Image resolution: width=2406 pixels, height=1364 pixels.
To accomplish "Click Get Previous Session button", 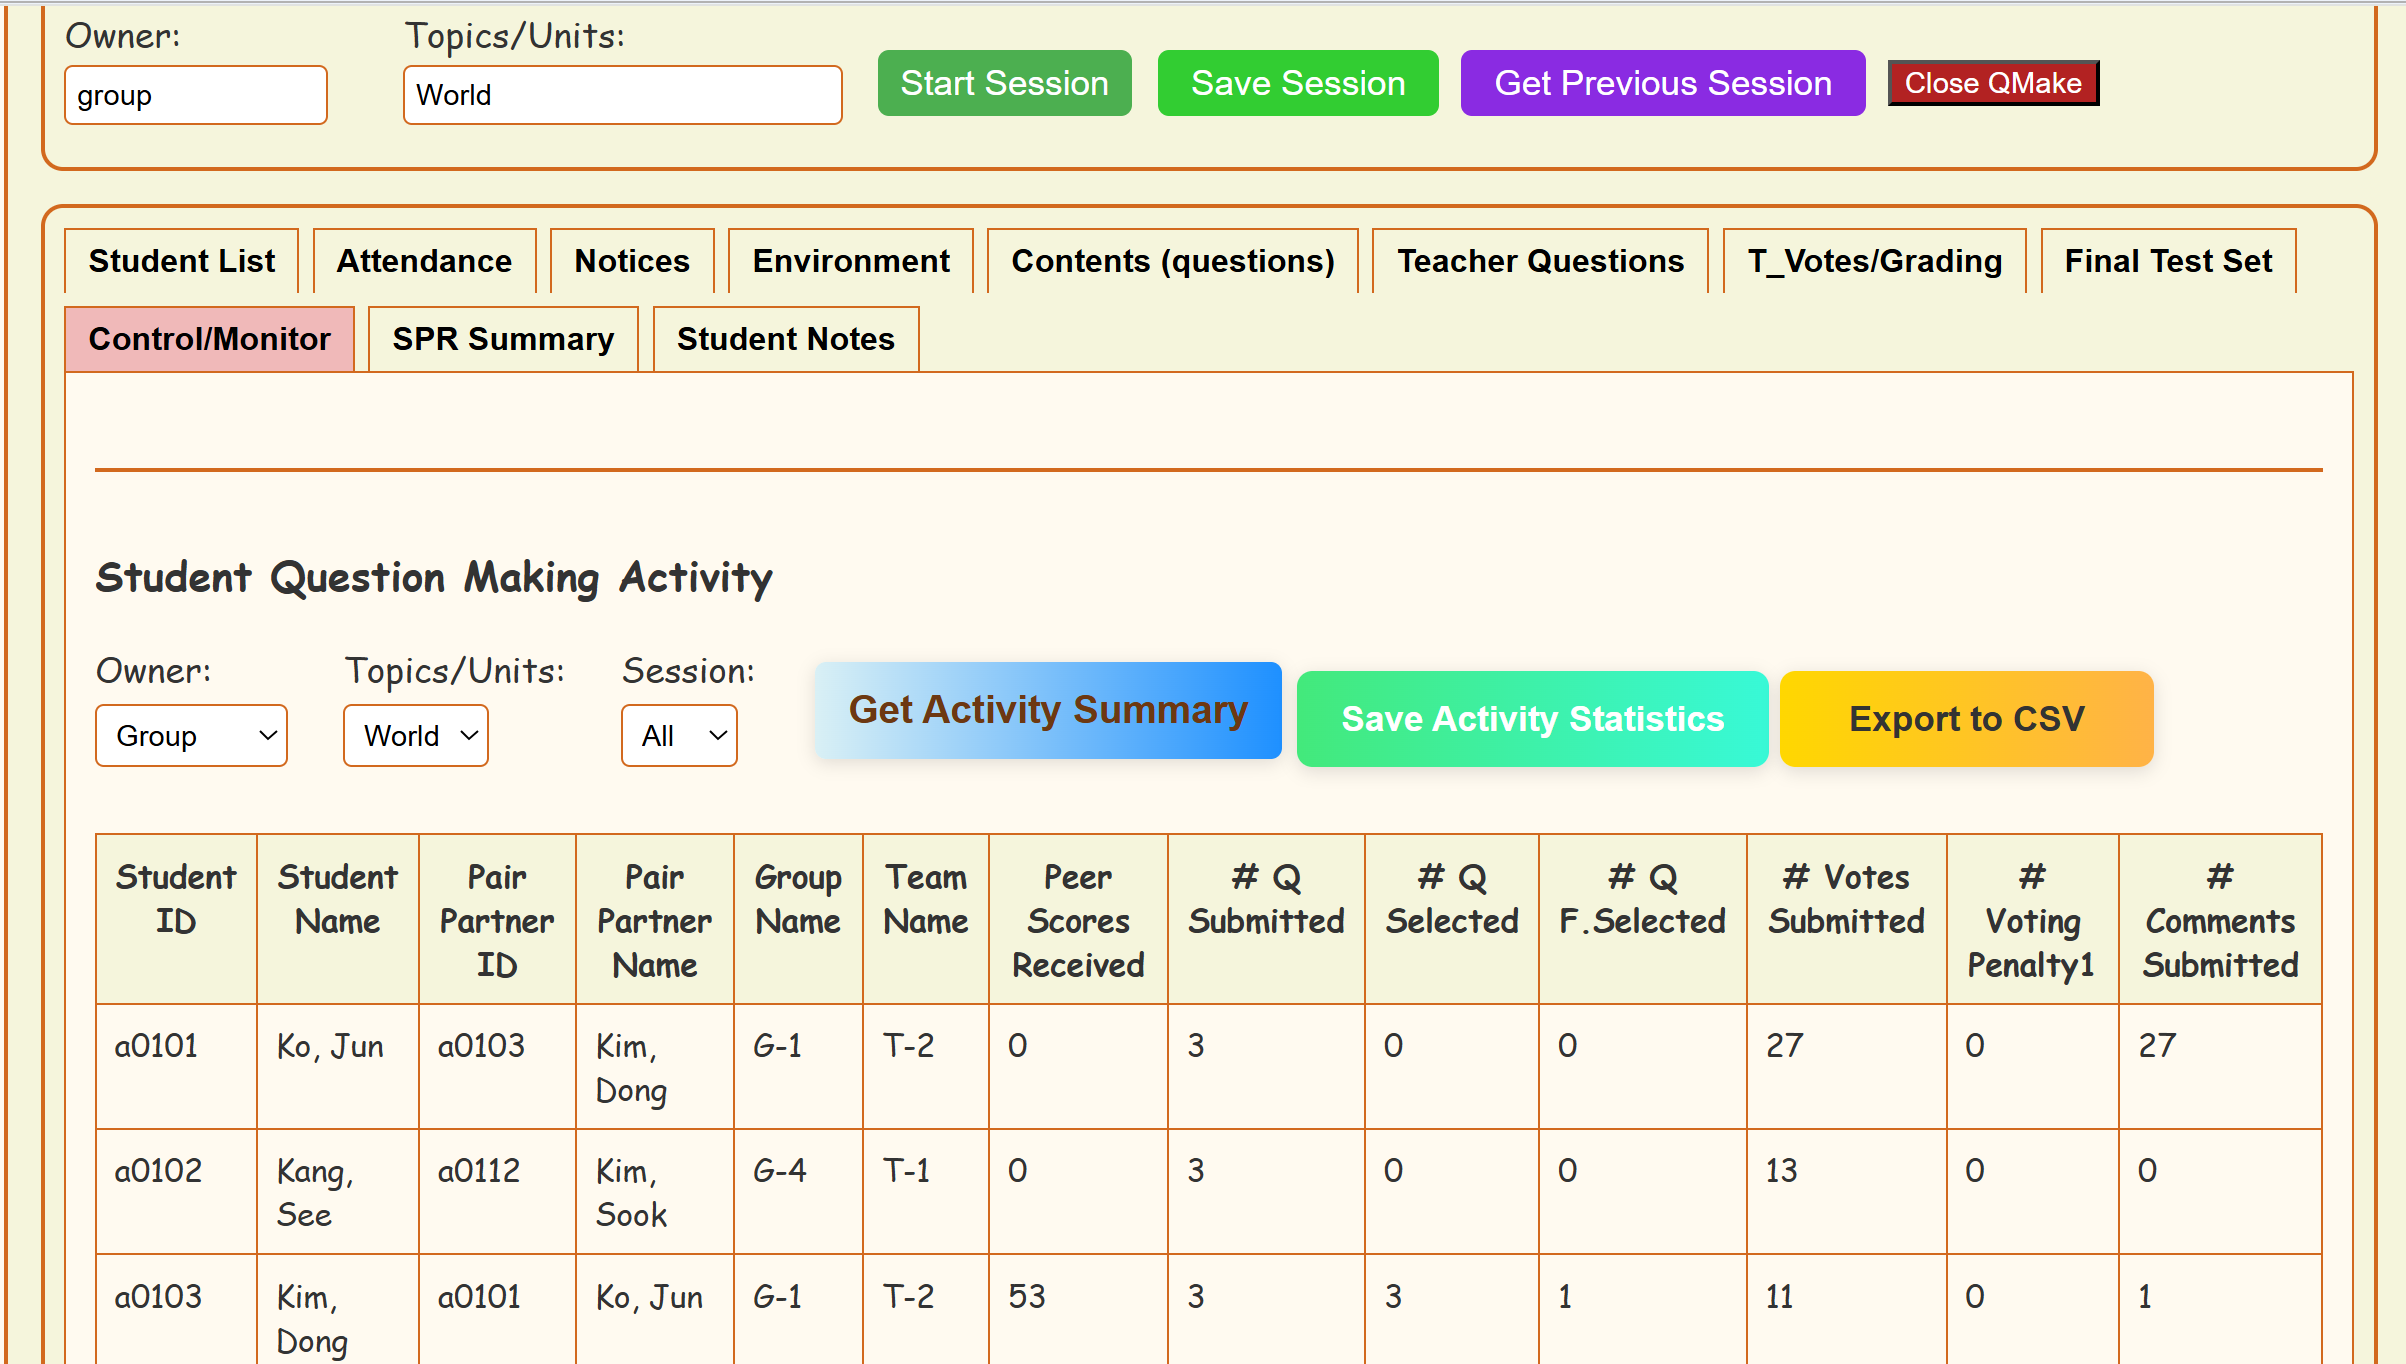I will pyautogui.click(x=1662, y=83).
